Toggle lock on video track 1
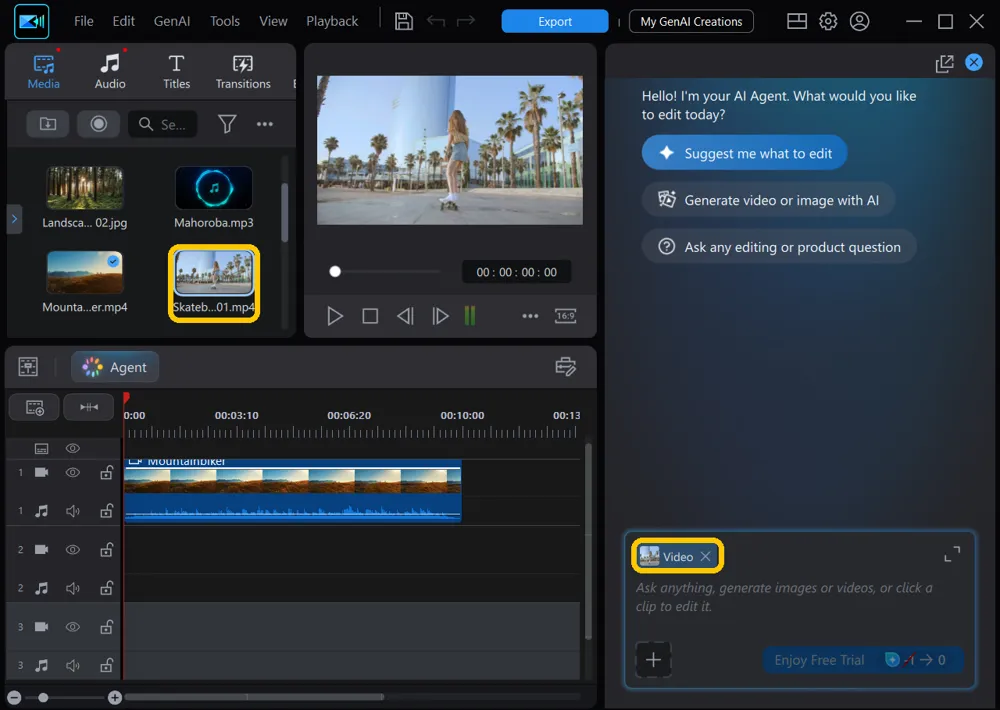This screenshot has width=1000, height=710. coord(107,473)
